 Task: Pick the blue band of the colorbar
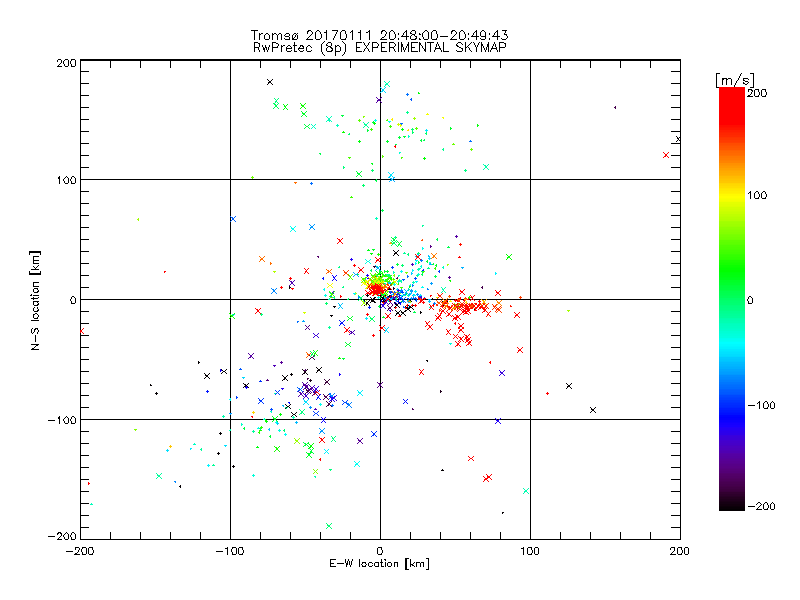[x=732, y=416]
